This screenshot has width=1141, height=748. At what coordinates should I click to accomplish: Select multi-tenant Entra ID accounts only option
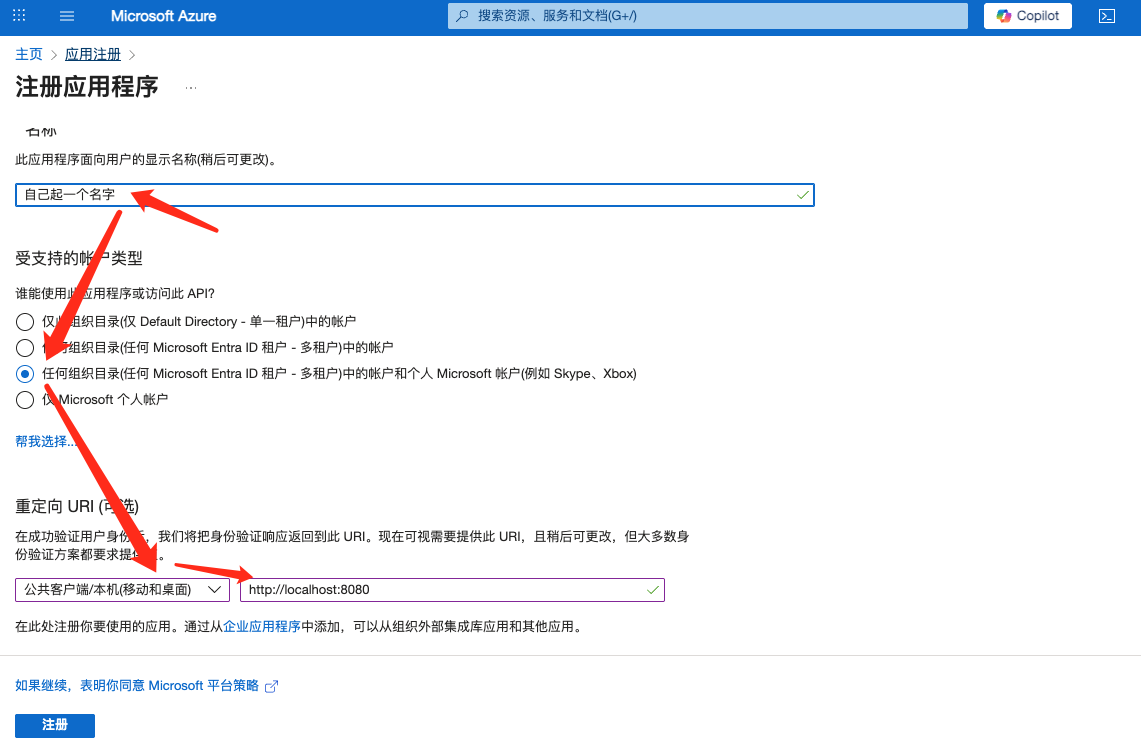(25, 348)
